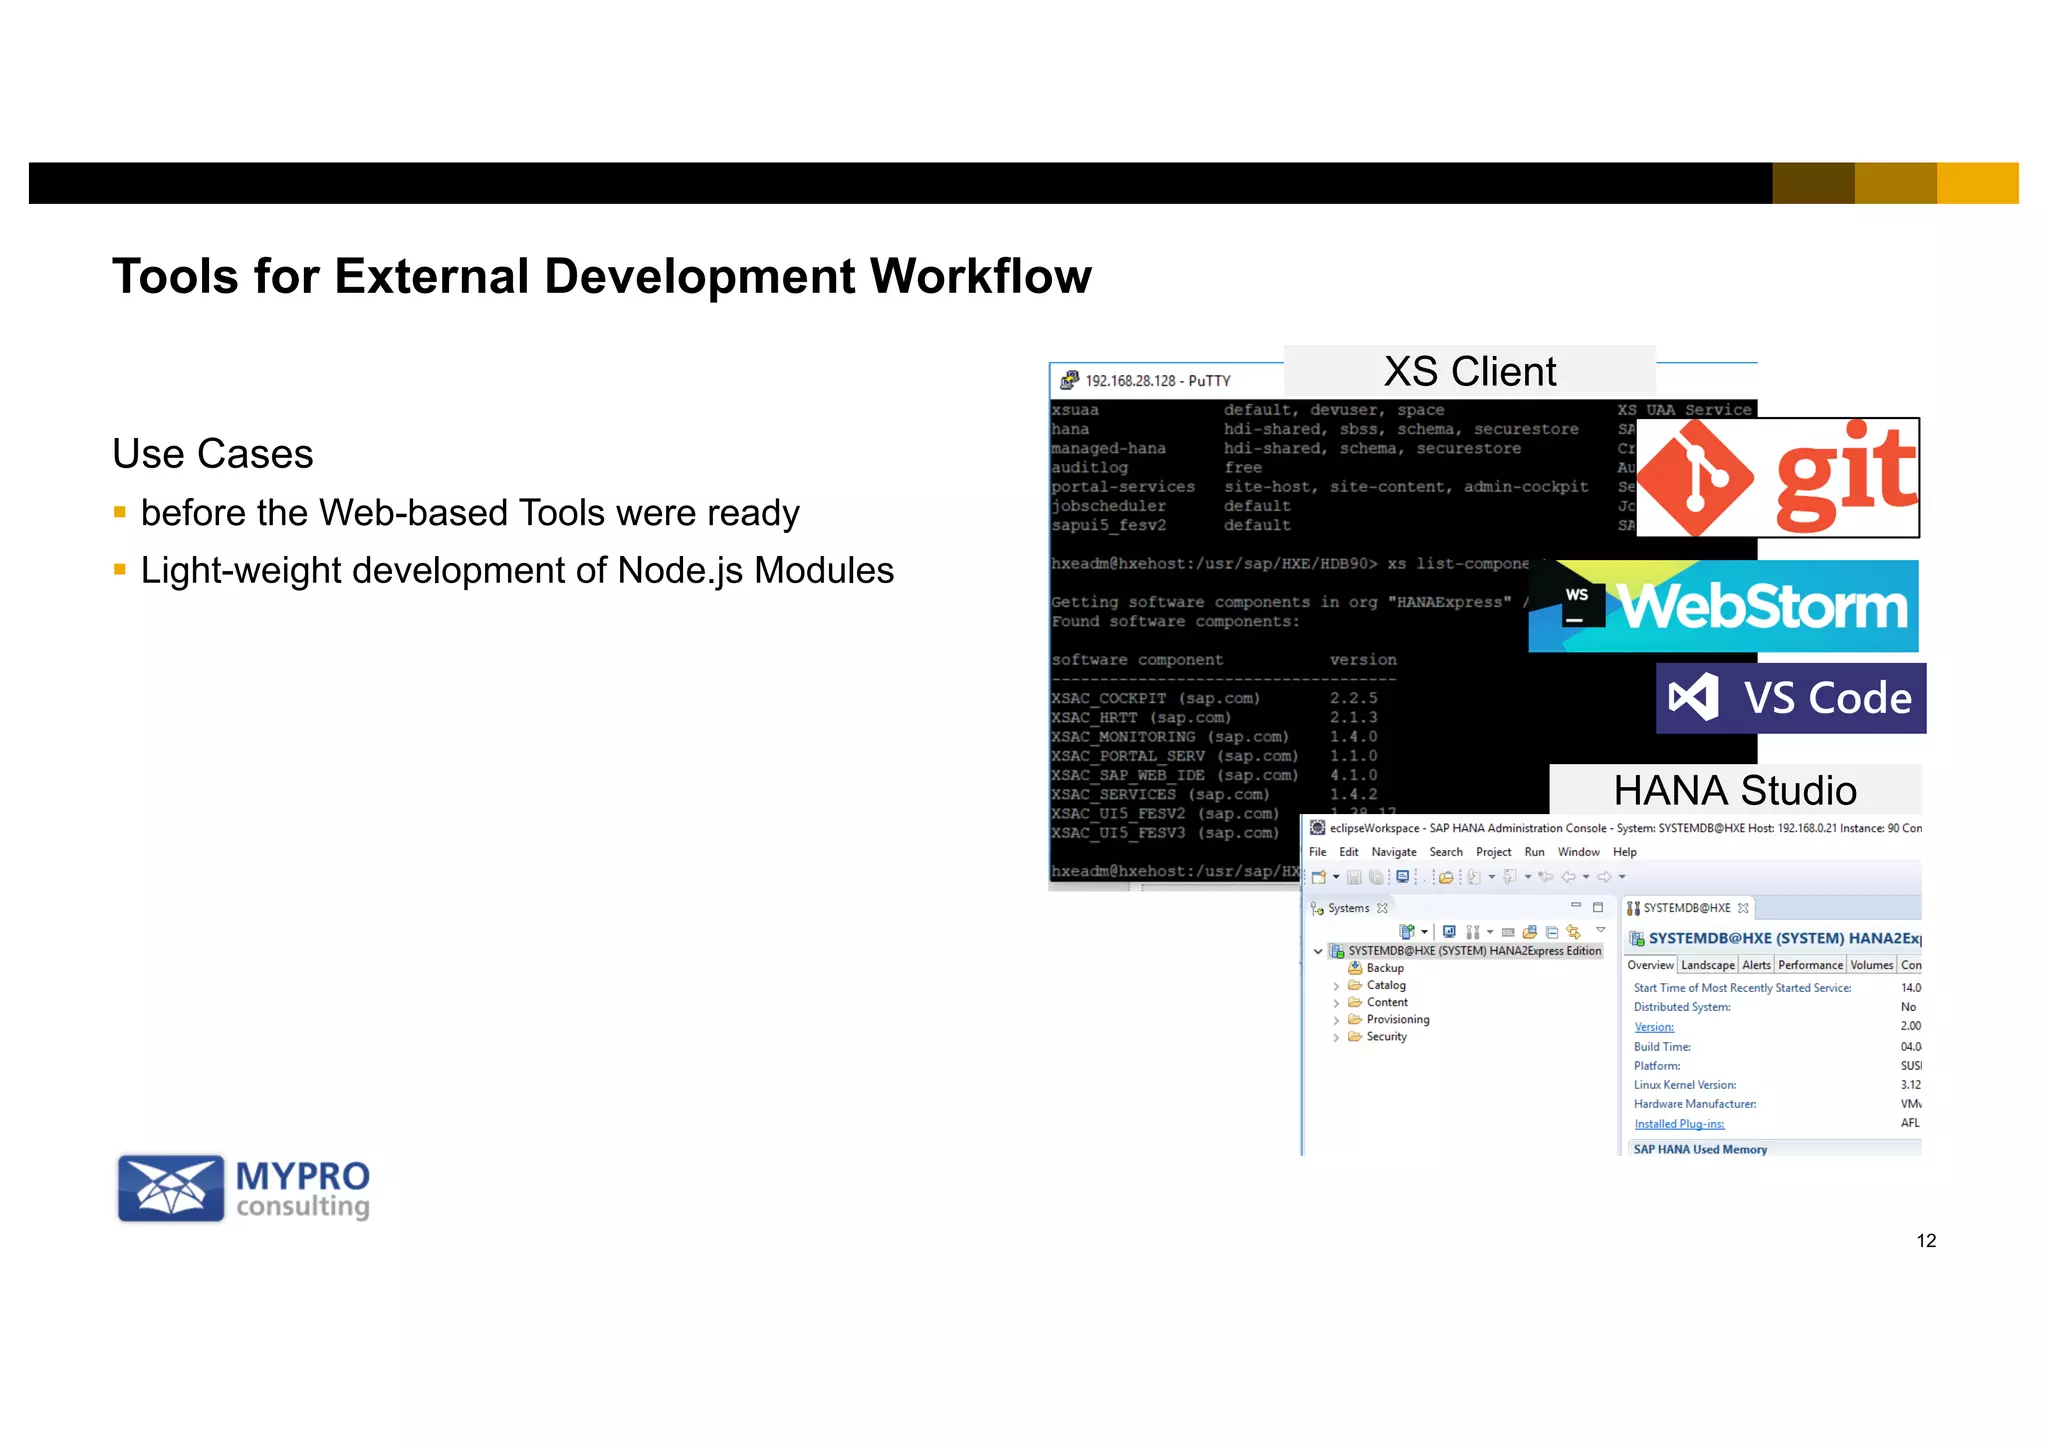Select the SYSTEMDB@HXE editor tab
The width and height of the screenshot is (2048, 1447).
tap(1687, 908)
